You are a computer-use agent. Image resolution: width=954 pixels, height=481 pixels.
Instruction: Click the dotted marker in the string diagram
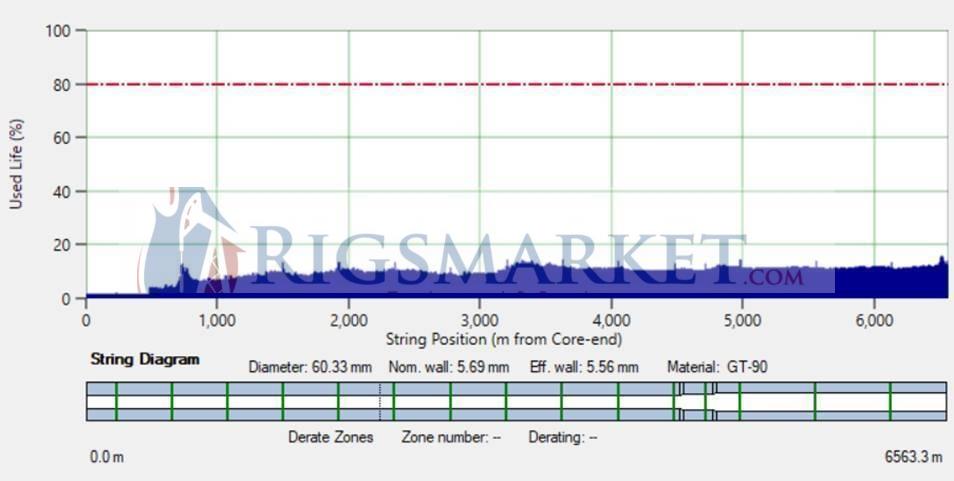pyautogui.click(x=380, y=401)
